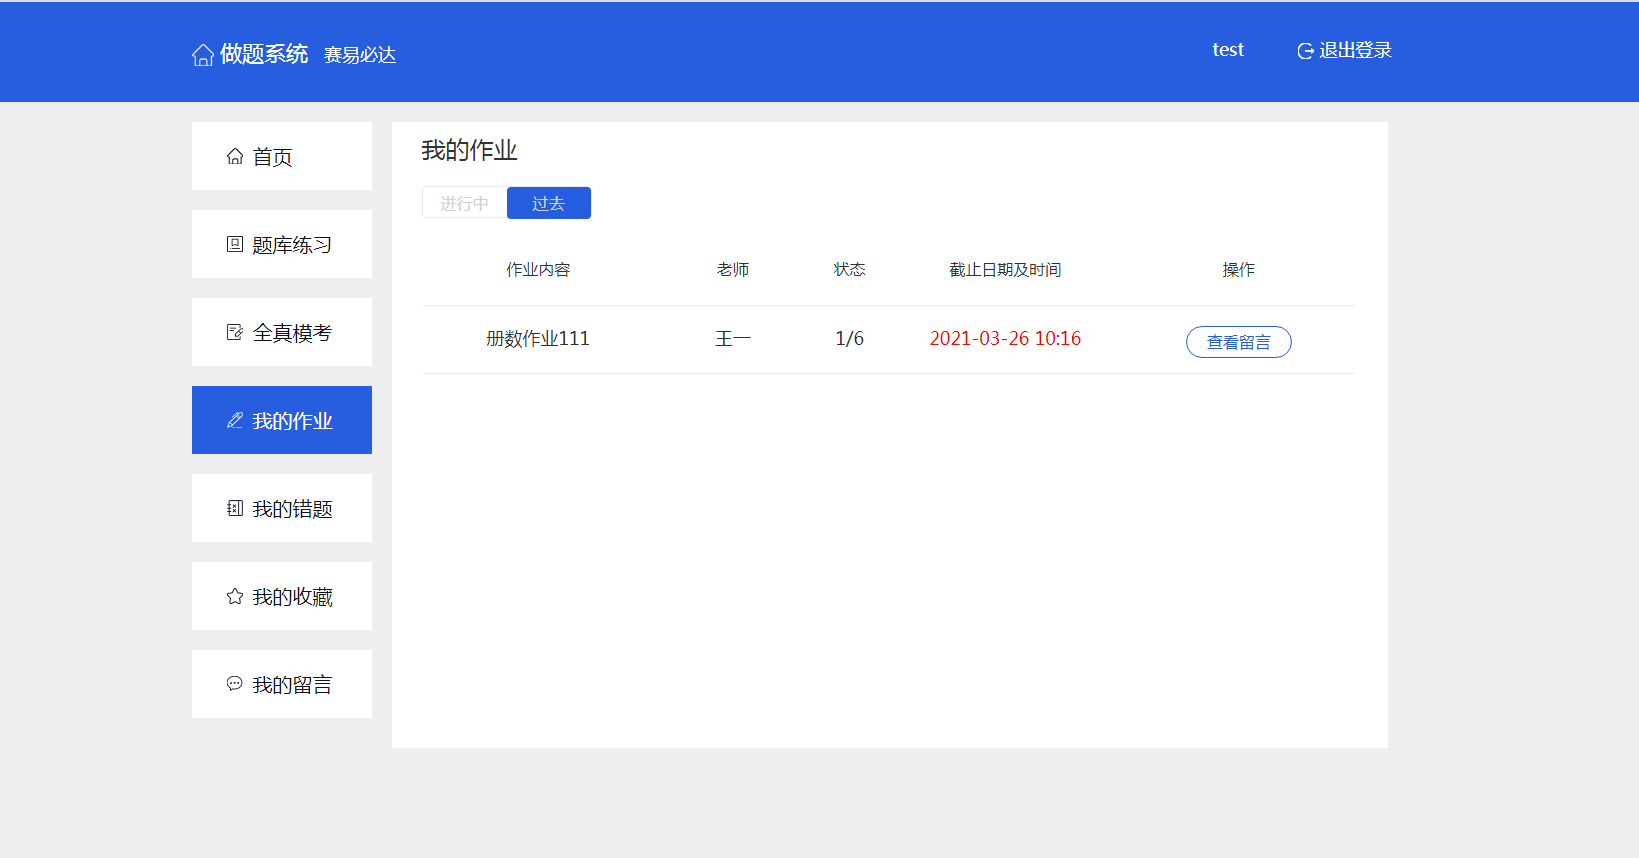Switch to the 进行中 tab

click(x=464, y=203)
